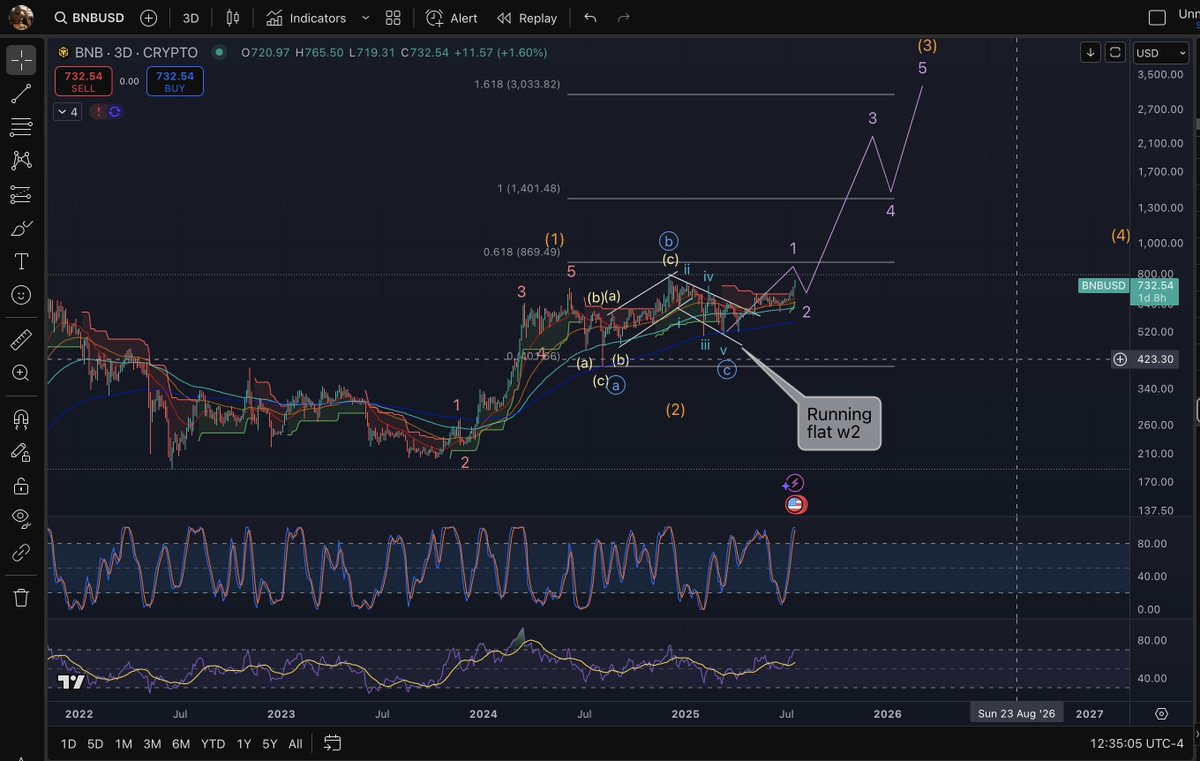Viewport: 1200px width, 761px height.
Task: Open timezone menu at 12:35:05 UTC-4
Action: 1135,744
